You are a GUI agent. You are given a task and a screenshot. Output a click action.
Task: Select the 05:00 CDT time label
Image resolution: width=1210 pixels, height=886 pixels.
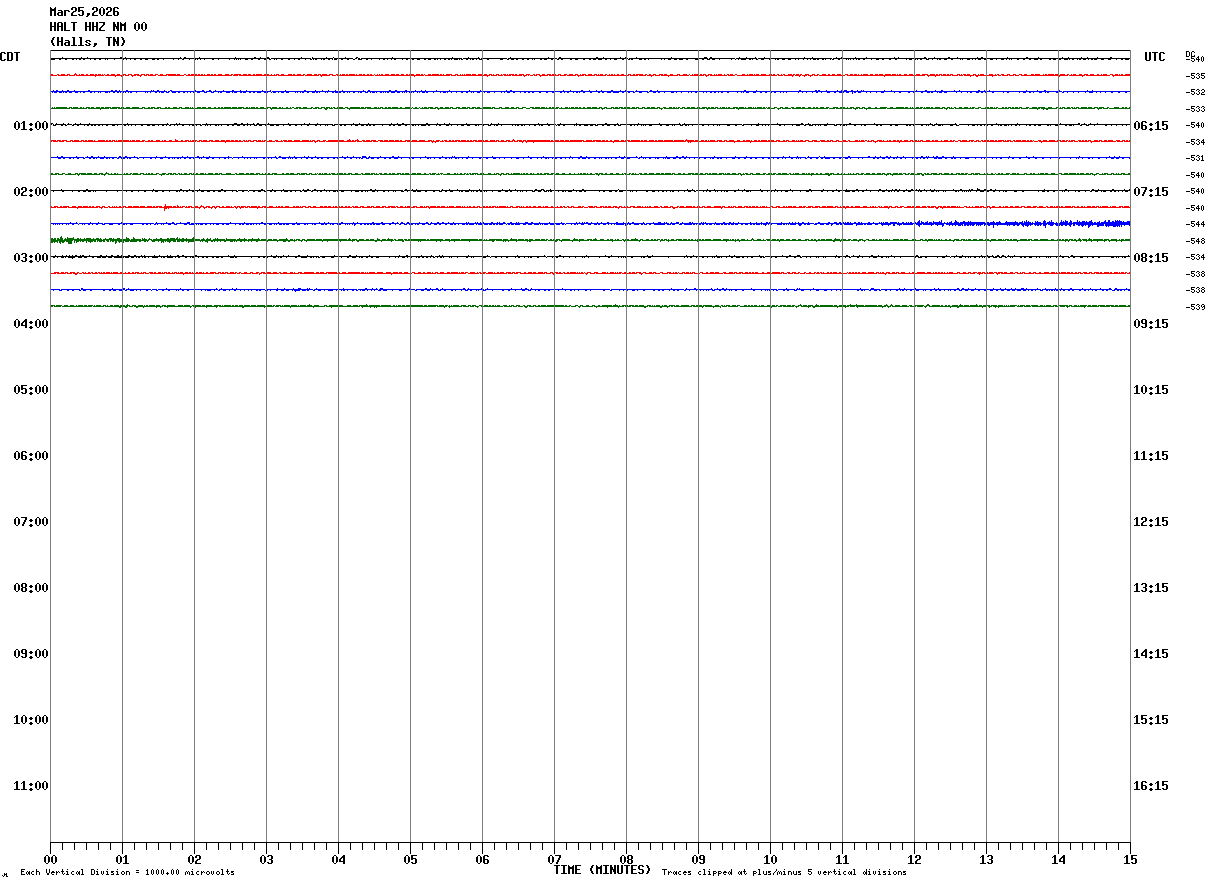pyautogui.click(x=31, y=390)
